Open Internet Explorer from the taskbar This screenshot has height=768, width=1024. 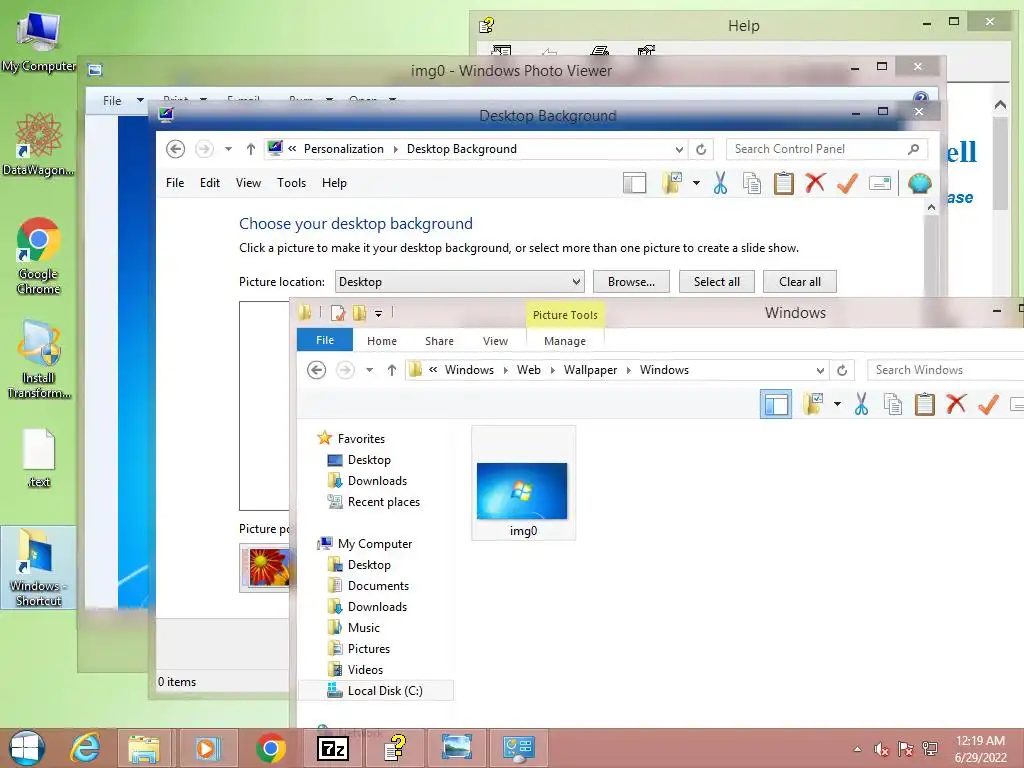coord(86,748)
